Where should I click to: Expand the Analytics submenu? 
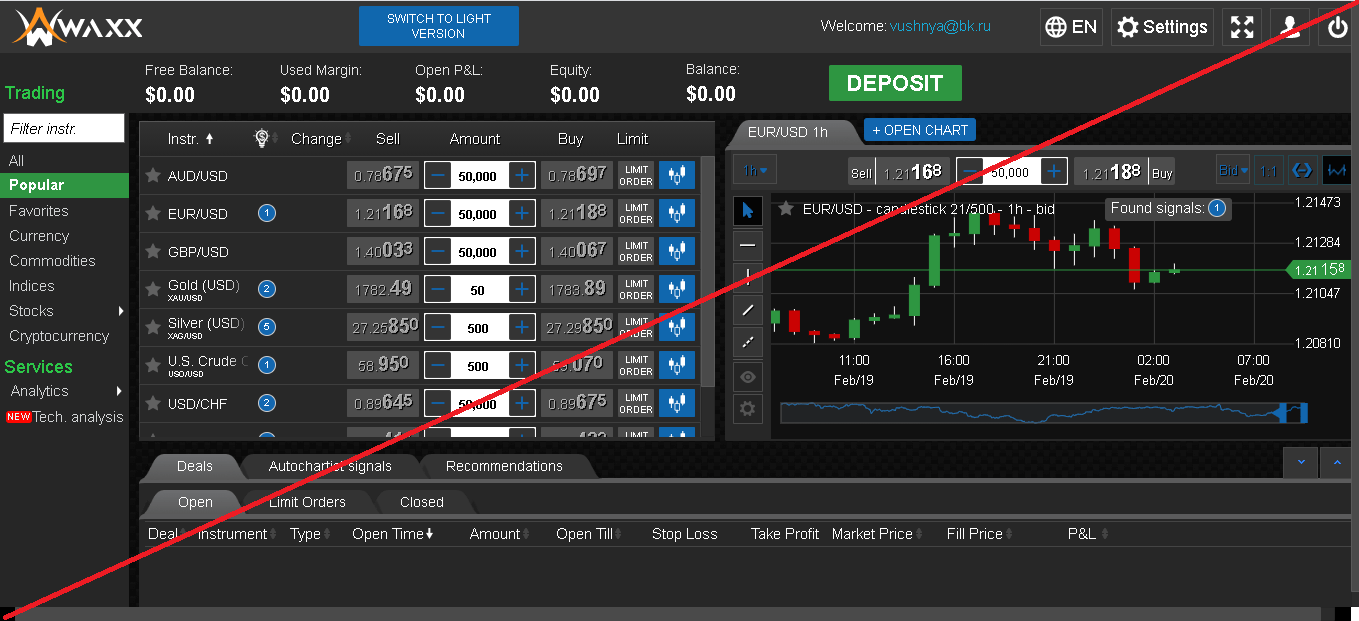click(118, 391)
